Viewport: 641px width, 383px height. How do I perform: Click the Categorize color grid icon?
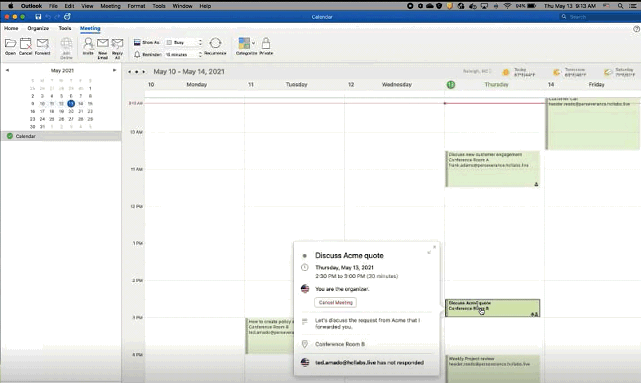click(x=244, y=43)
